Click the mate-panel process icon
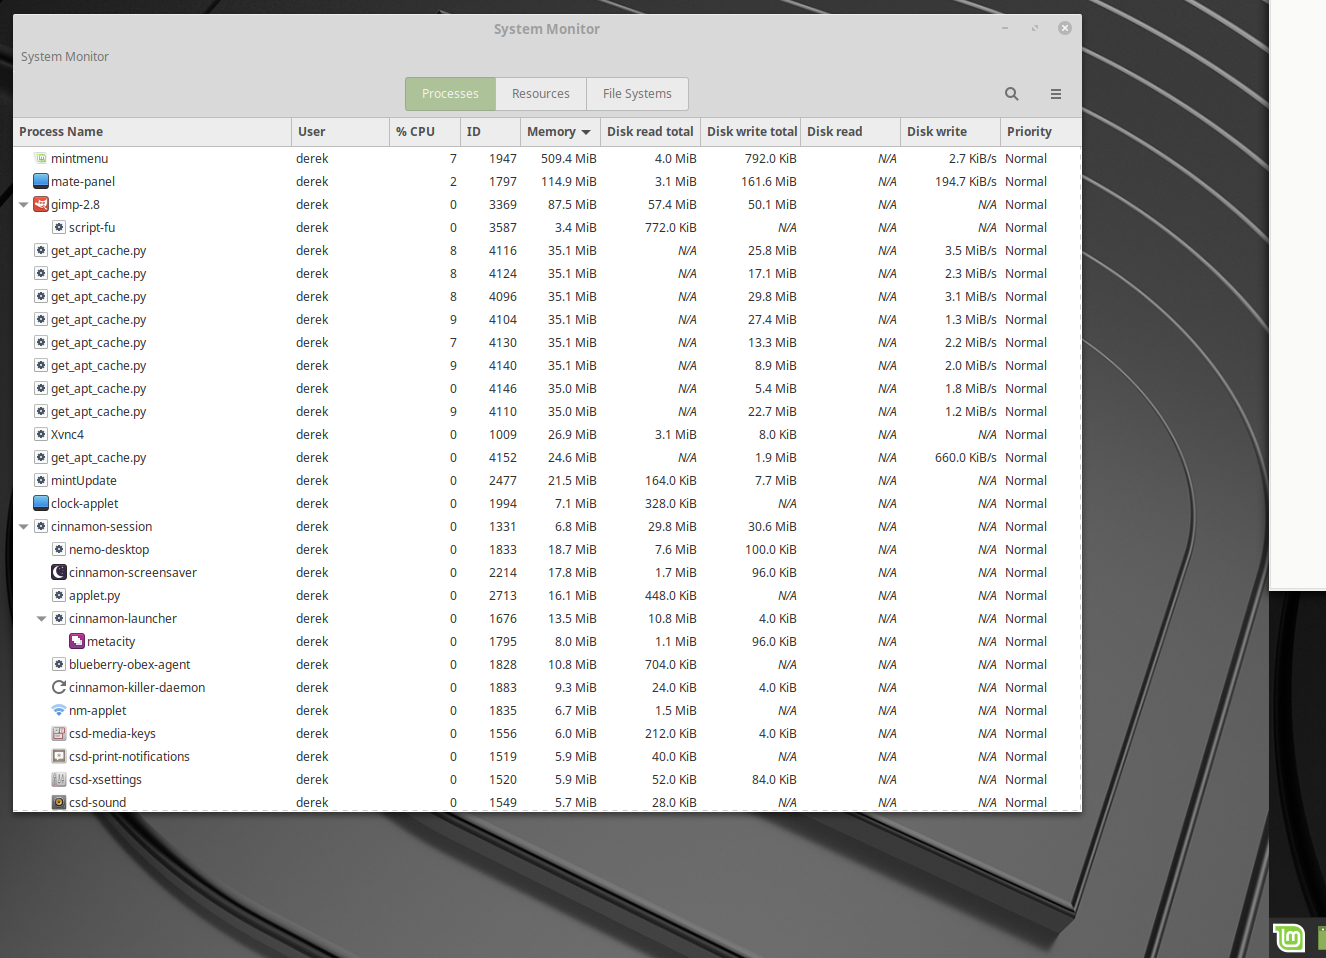 click(x=41, y=181)
